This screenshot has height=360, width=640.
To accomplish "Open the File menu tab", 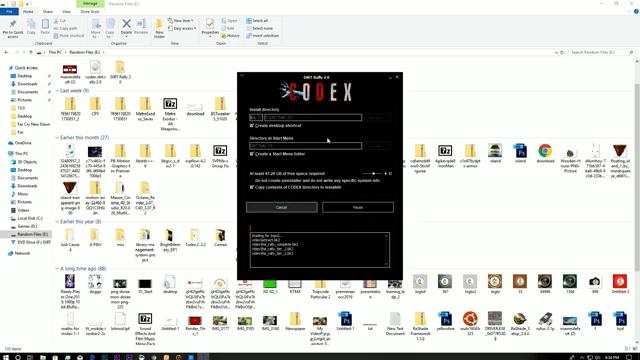I will click(x=9, y=11).
